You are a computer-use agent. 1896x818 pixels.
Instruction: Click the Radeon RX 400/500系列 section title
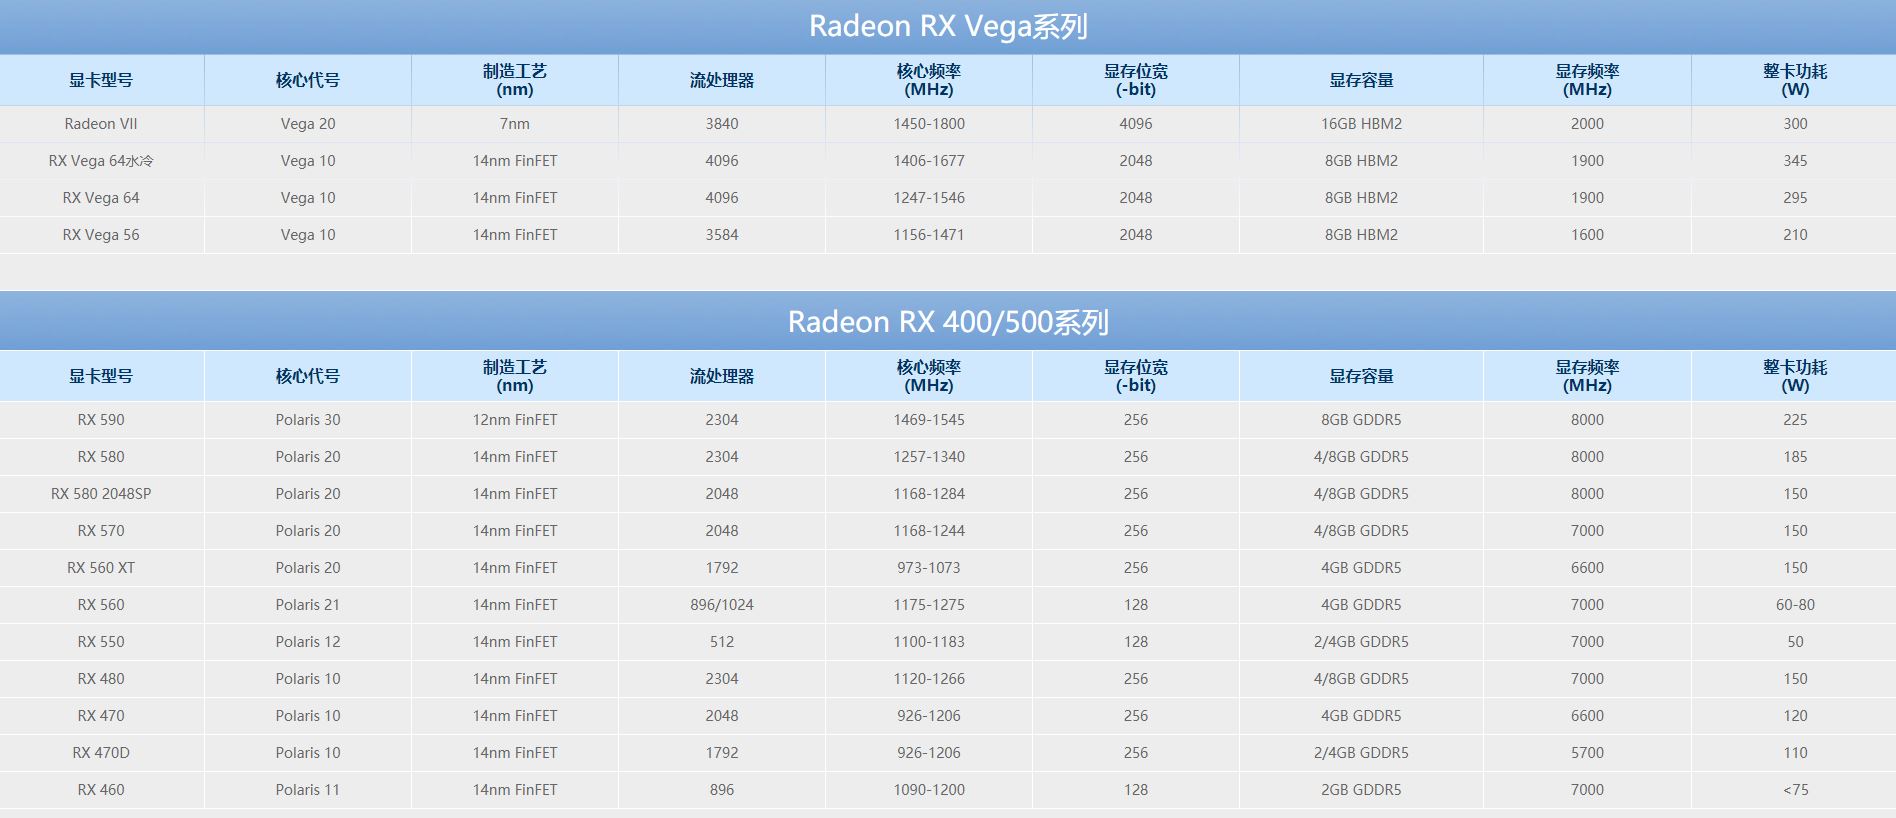948,322
